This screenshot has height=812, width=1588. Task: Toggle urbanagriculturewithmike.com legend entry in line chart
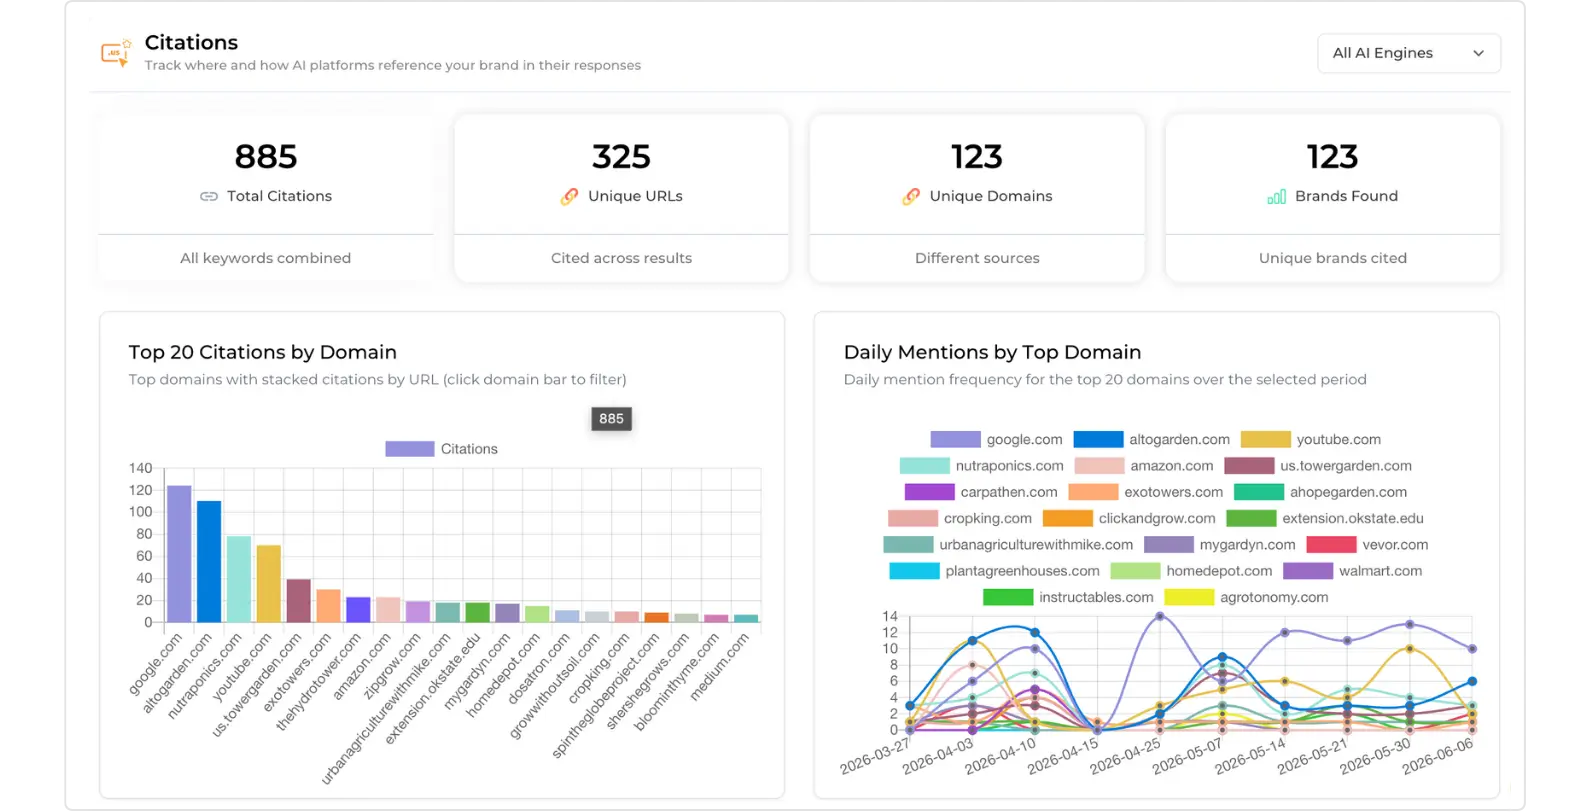tap(1008, 545)
